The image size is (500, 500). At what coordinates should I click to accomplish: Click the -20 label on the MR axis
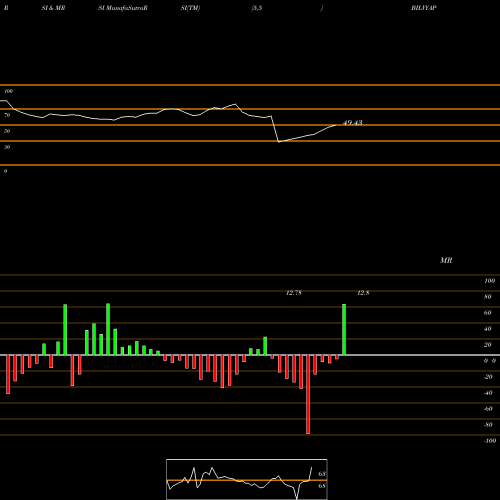[x=488, y=377]
